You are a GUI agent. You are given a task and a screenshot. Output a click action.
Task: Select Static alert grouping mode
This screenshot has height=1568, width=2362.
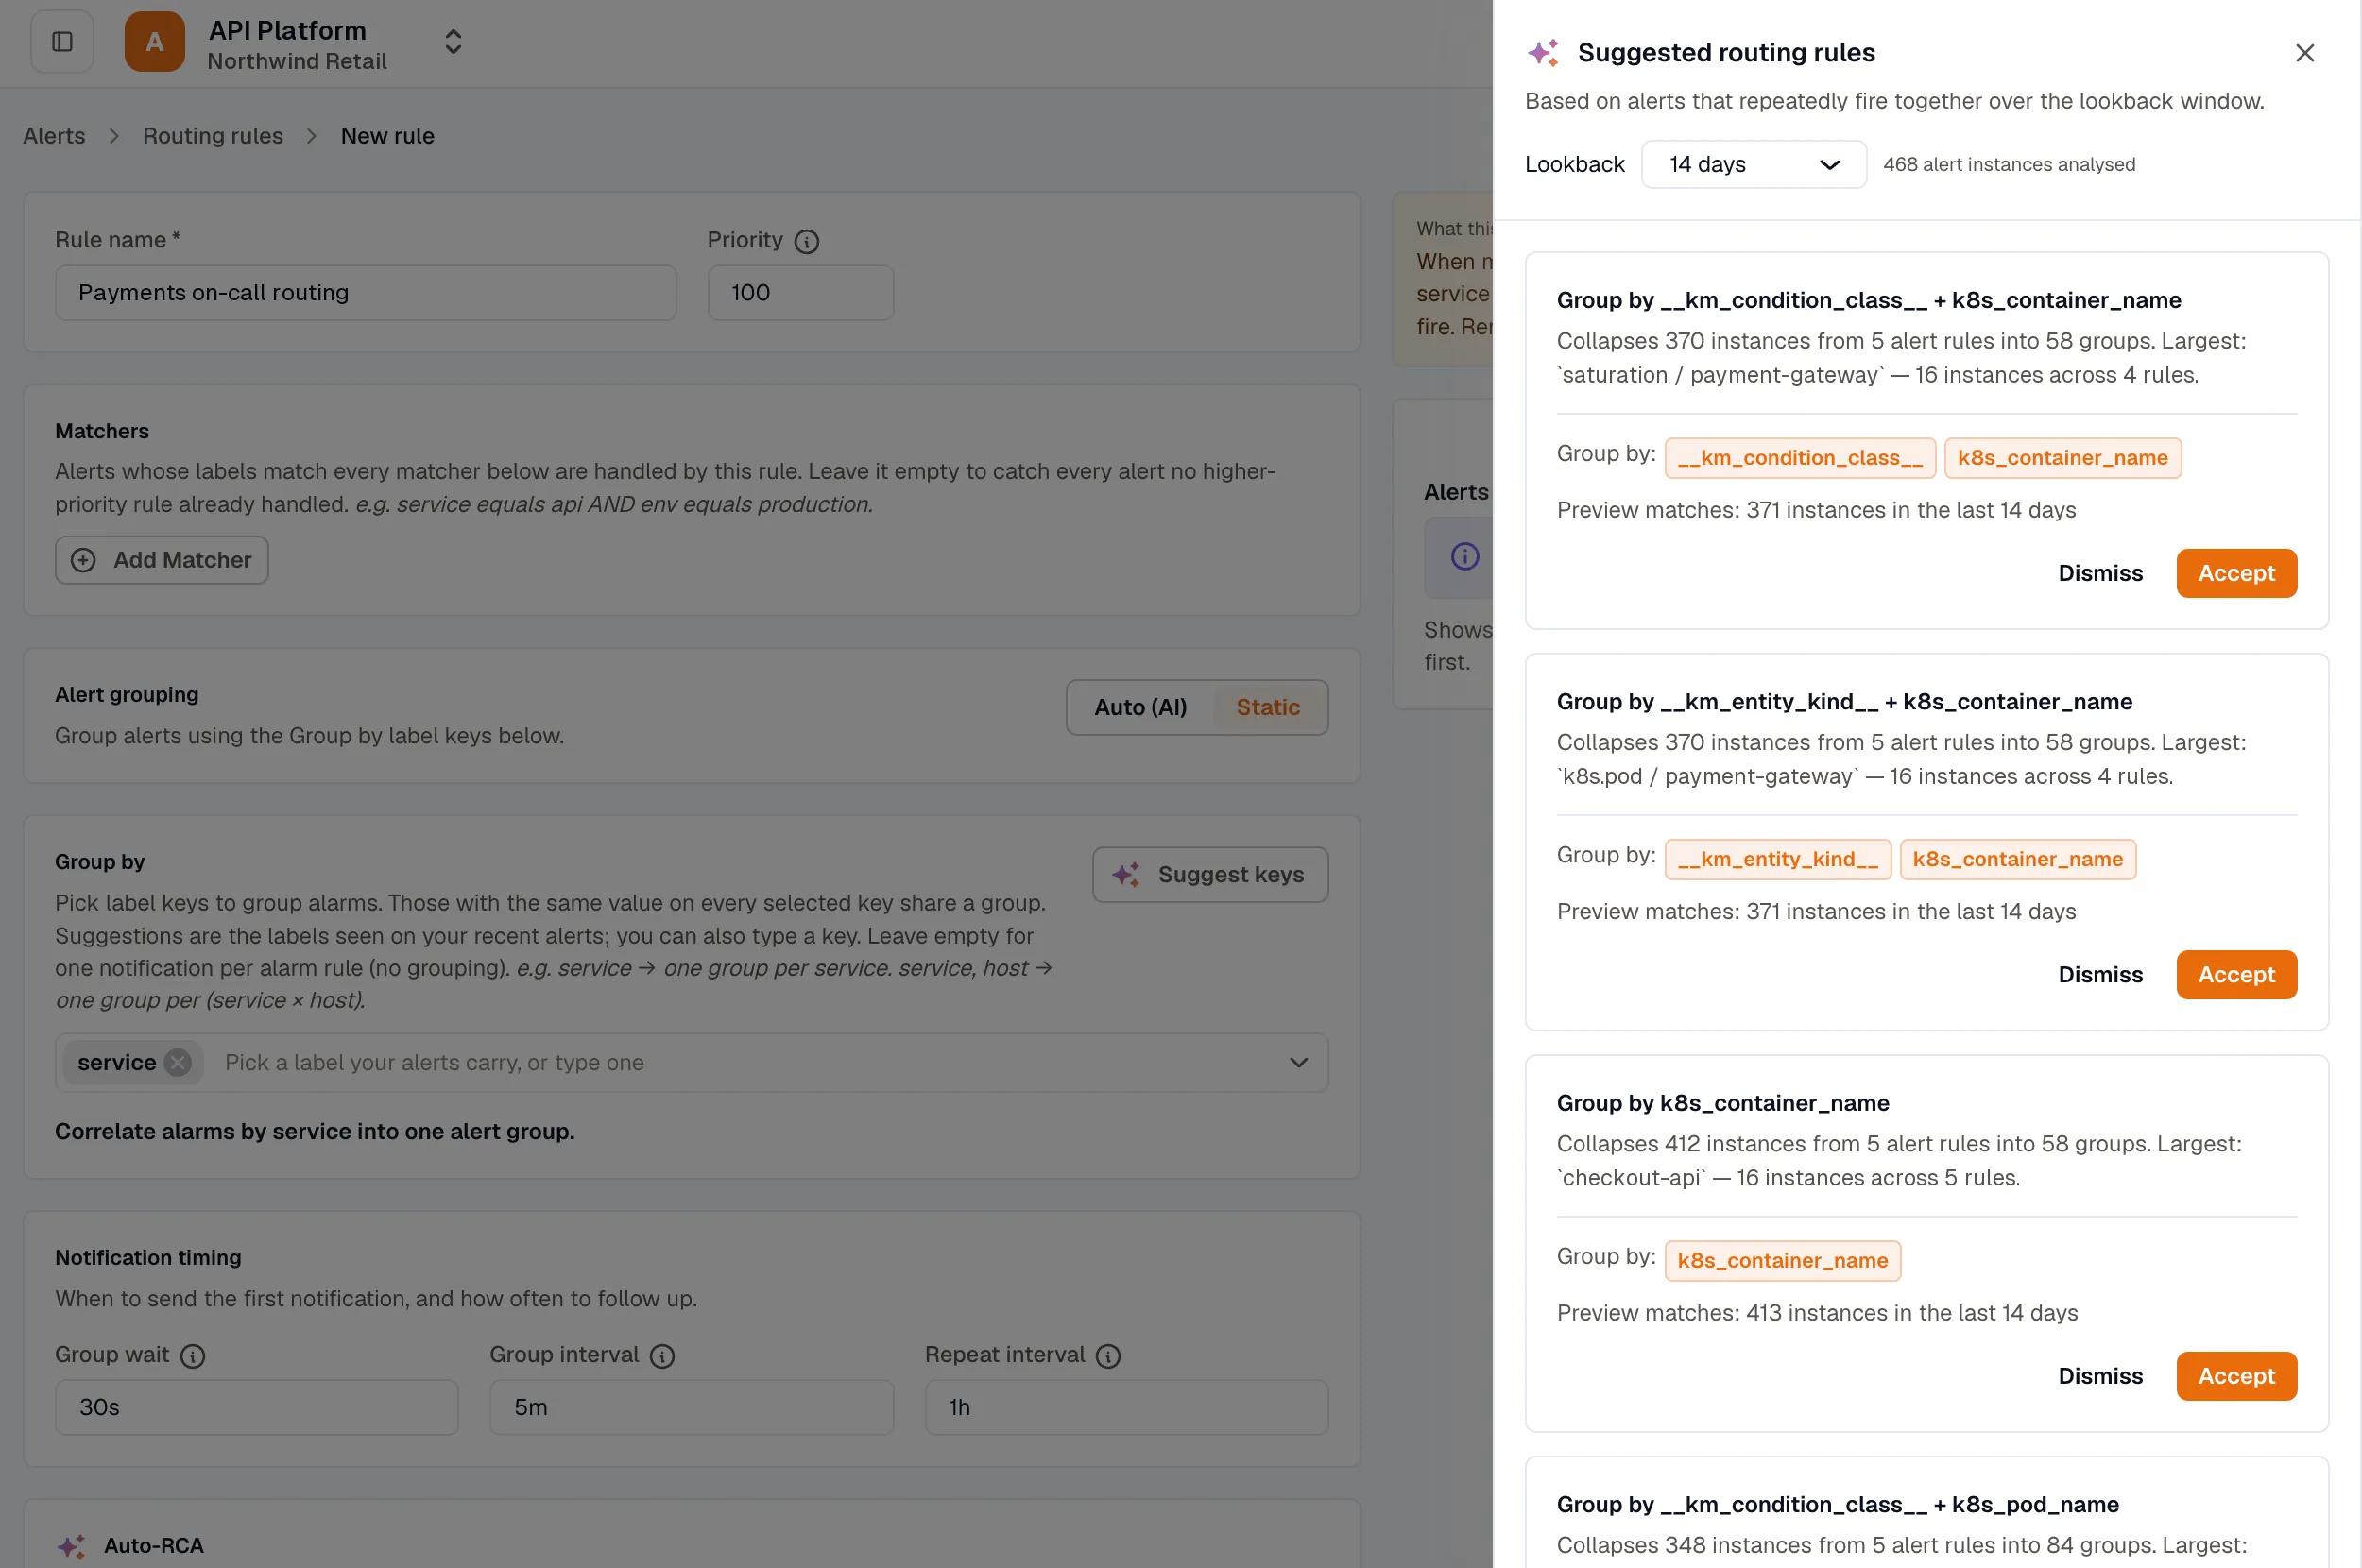[1267, 707]
